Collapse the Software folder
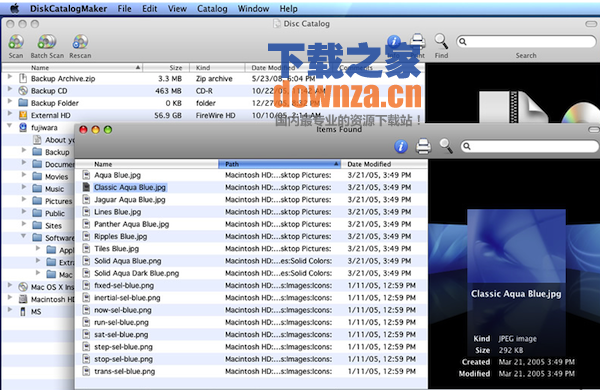The image size is (600, 390). click(24, 236)
